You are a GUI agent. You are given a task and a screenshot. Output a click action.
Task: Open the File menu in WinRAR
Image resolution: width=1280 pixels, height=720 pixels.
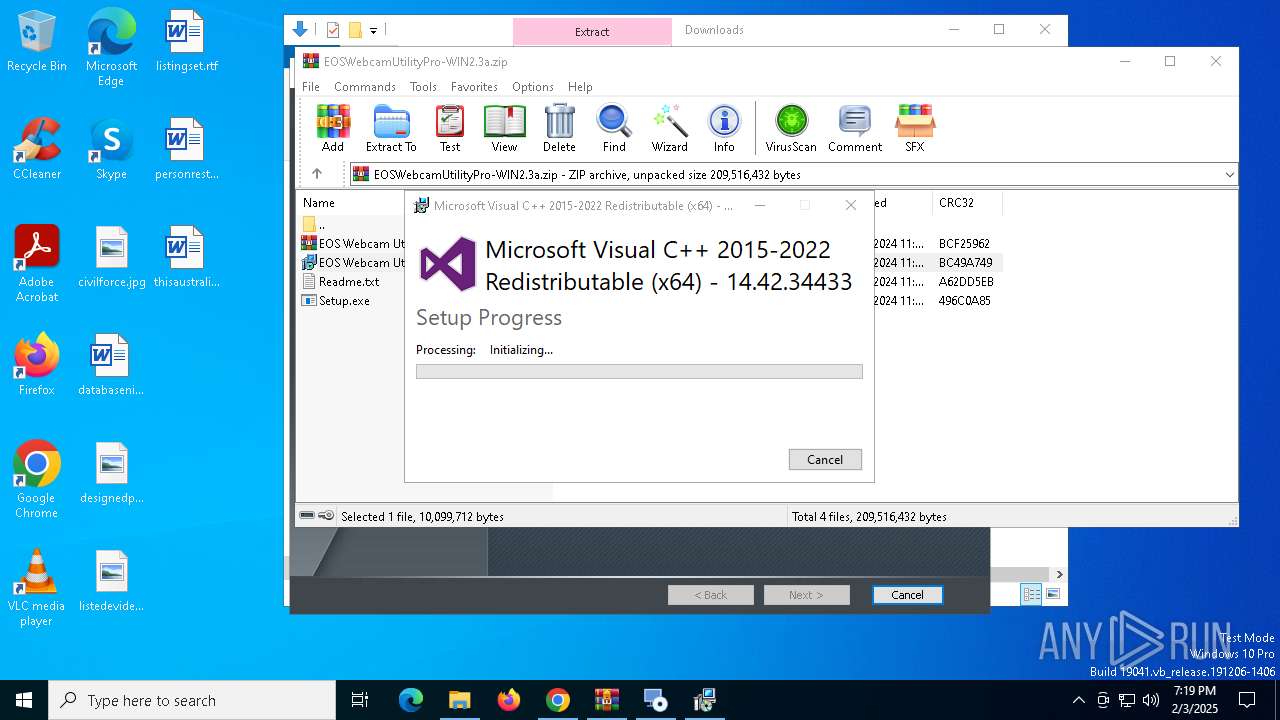point(311,87)
